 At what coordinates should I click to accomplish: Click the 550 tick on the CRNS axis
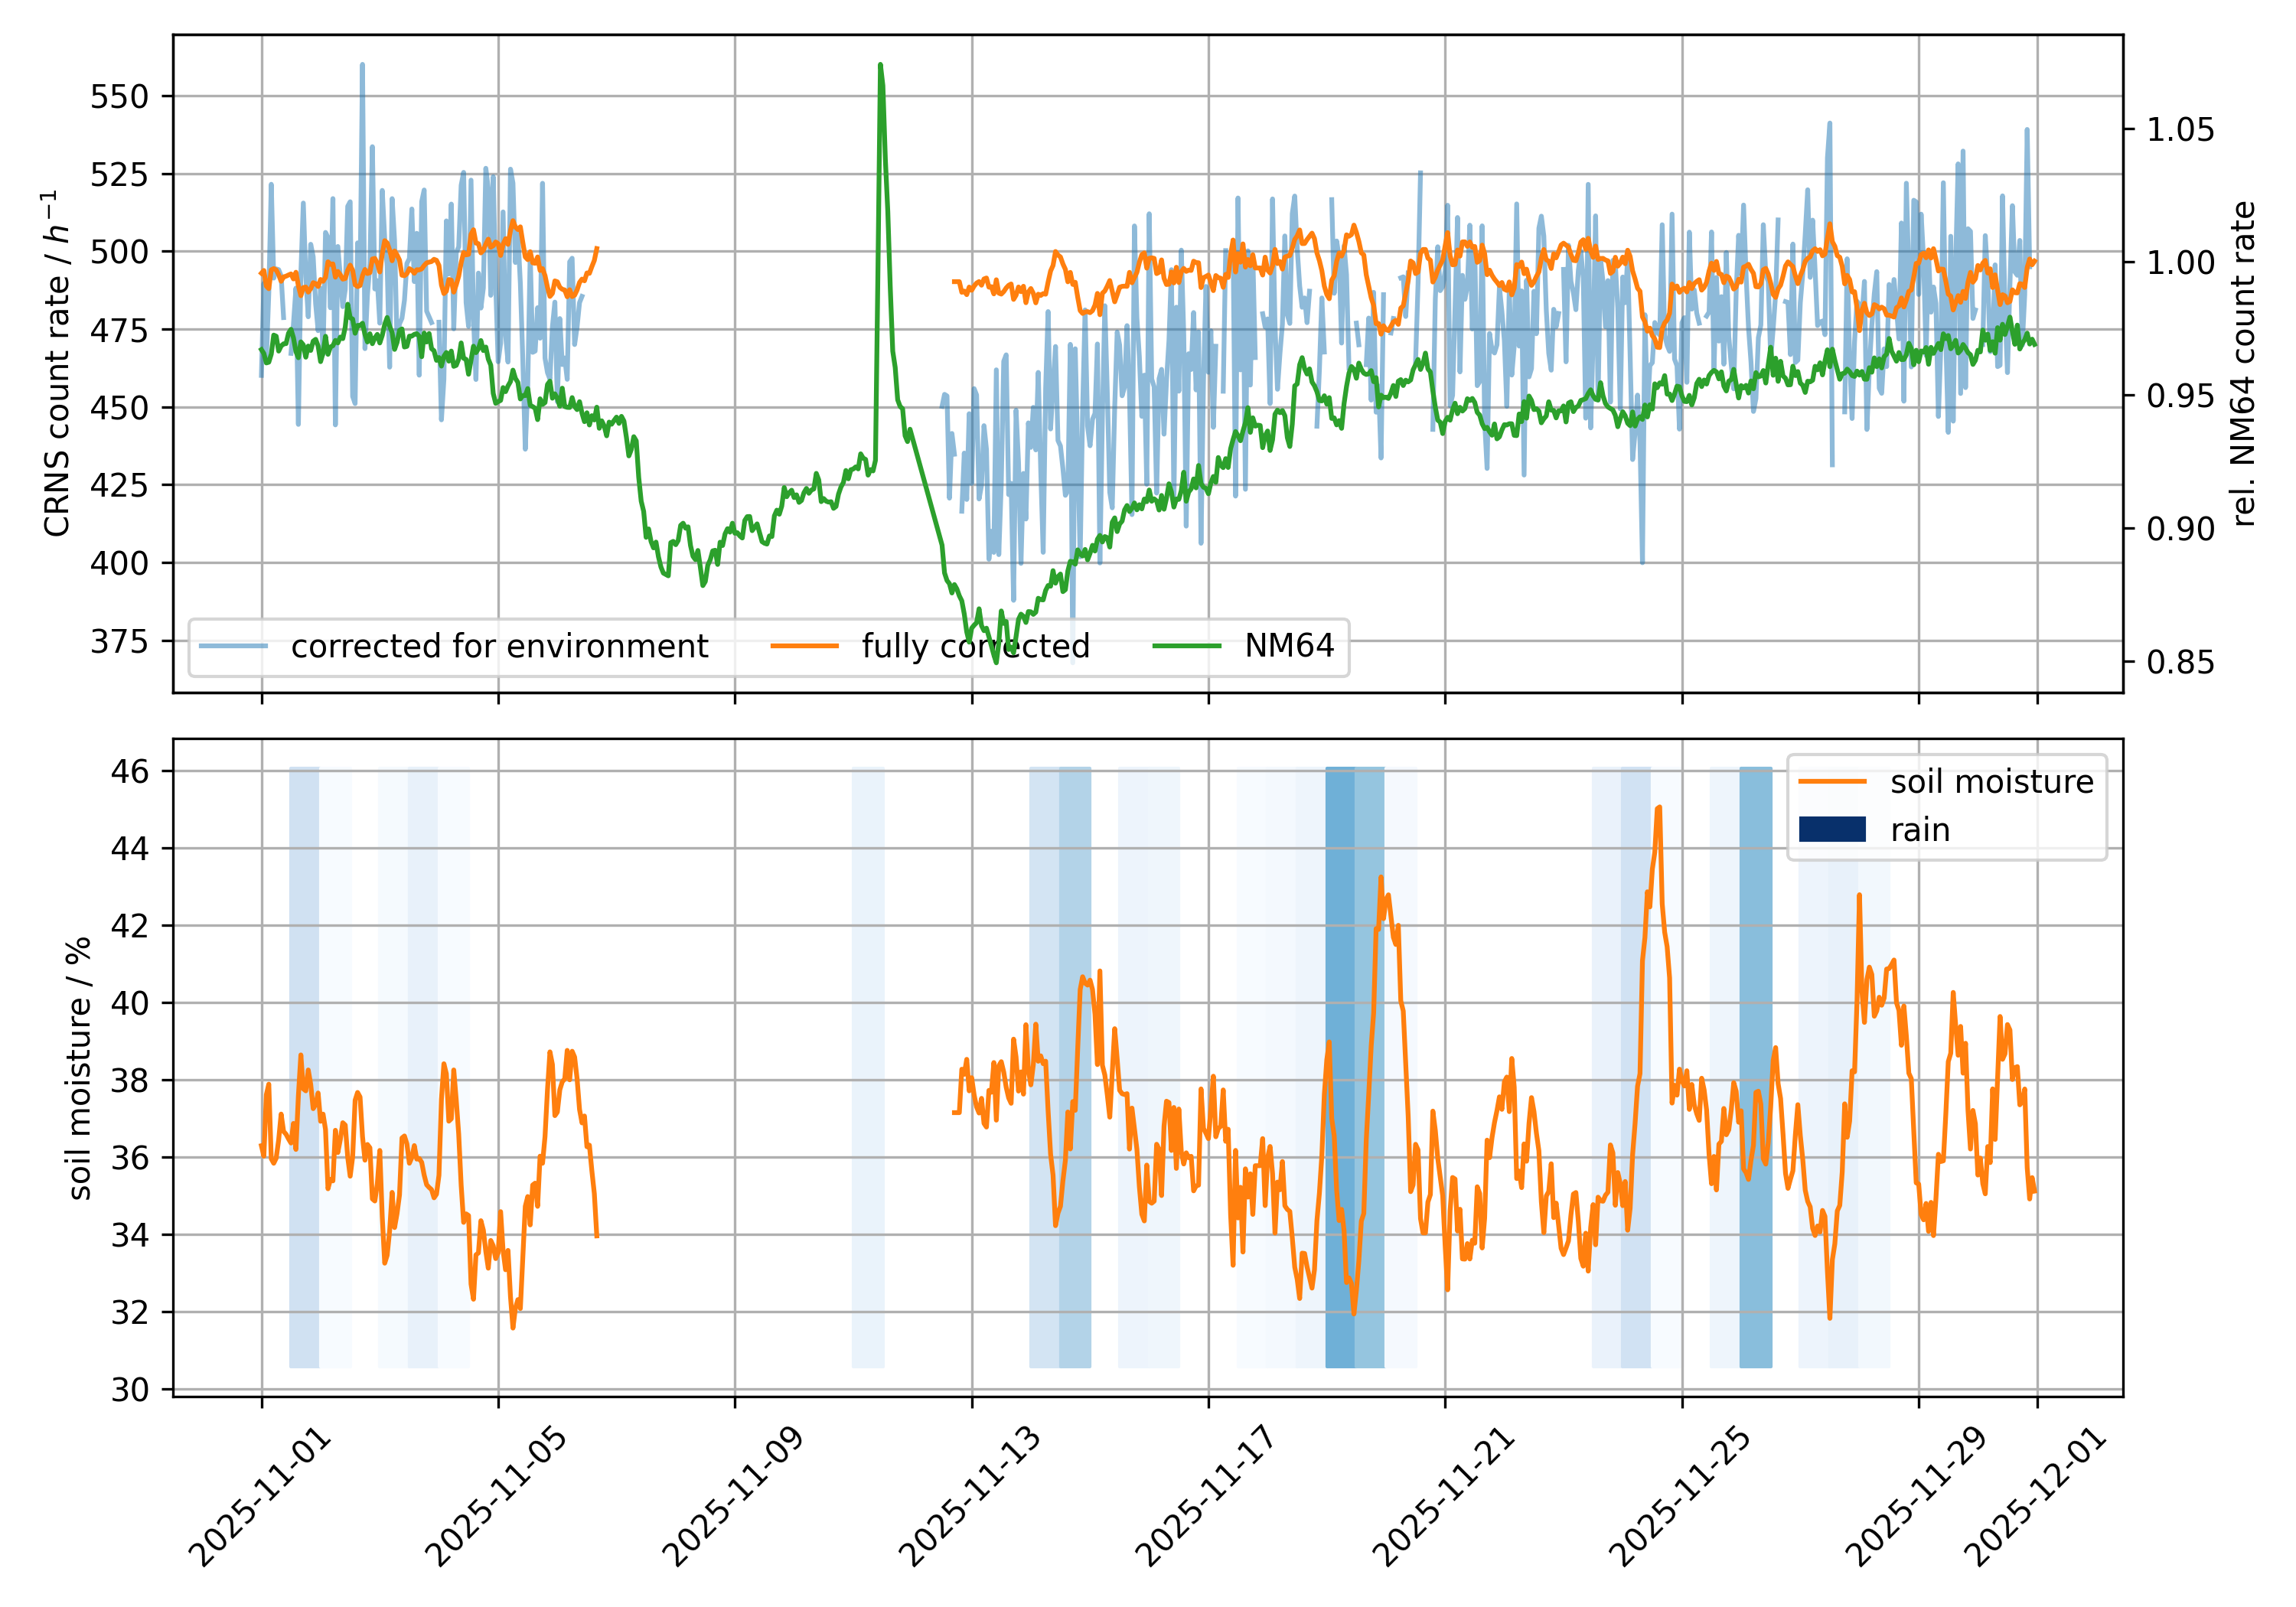119,97
